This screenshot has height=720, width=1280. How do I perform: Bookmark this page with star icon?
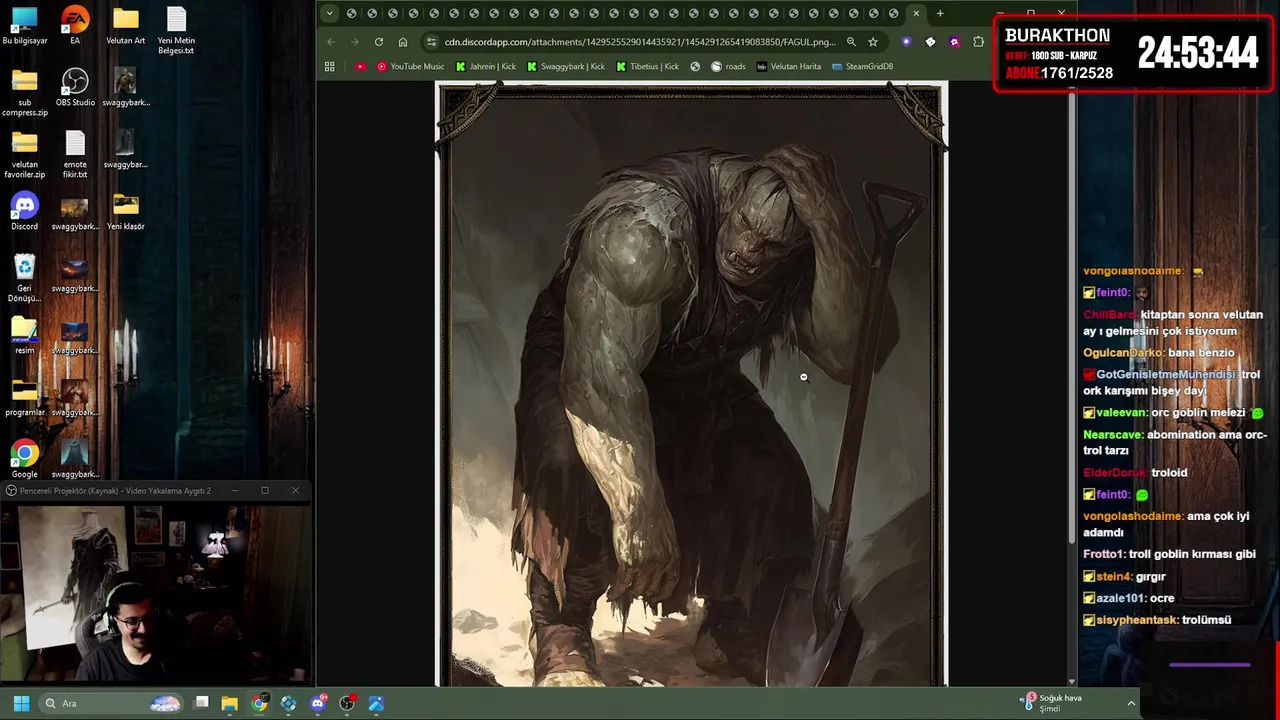873,42
